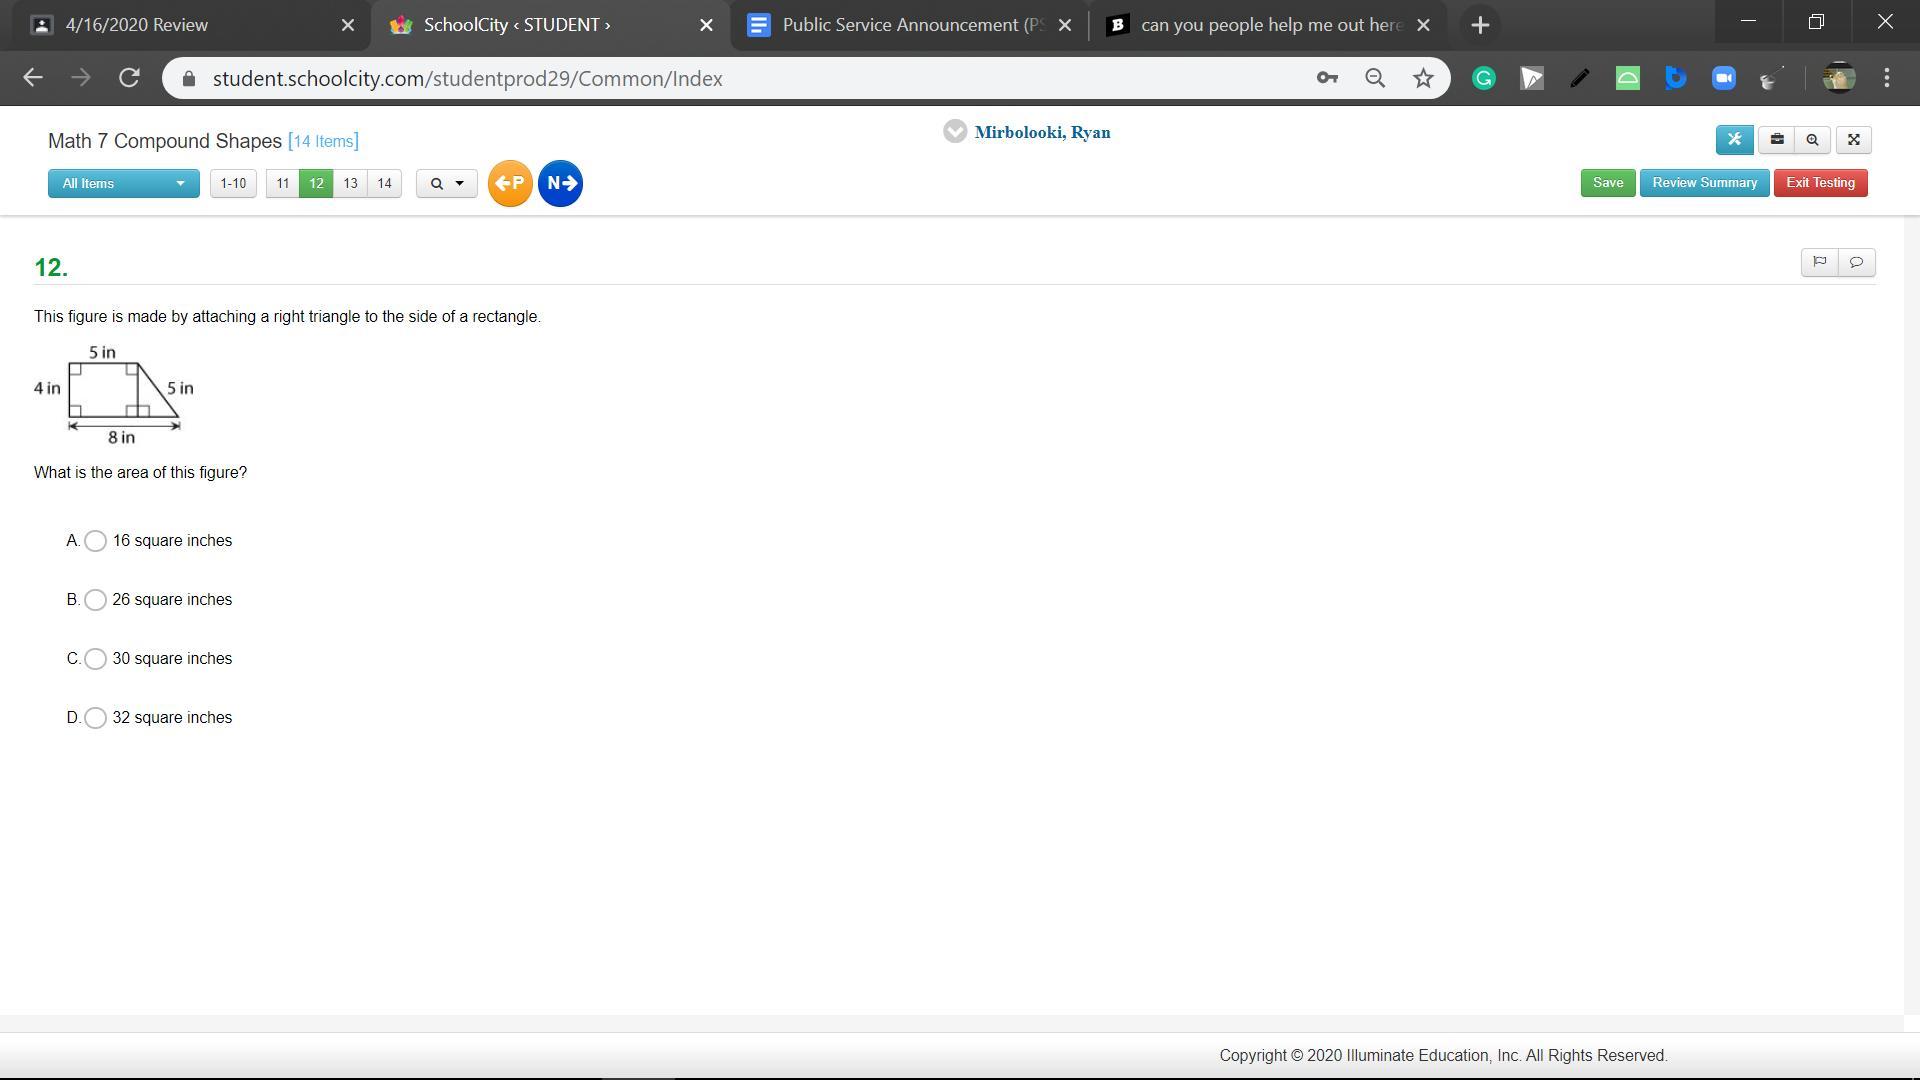Go to item 13 in the navigator
This screenshot has width=1920, height=1080.
[x=350, y=183]
